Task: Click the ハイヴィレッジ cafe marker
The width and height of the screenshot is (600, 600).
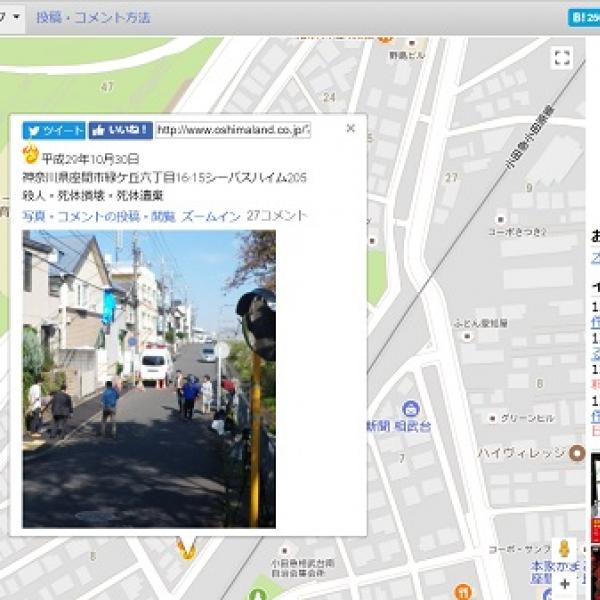Action: (577, 453)
